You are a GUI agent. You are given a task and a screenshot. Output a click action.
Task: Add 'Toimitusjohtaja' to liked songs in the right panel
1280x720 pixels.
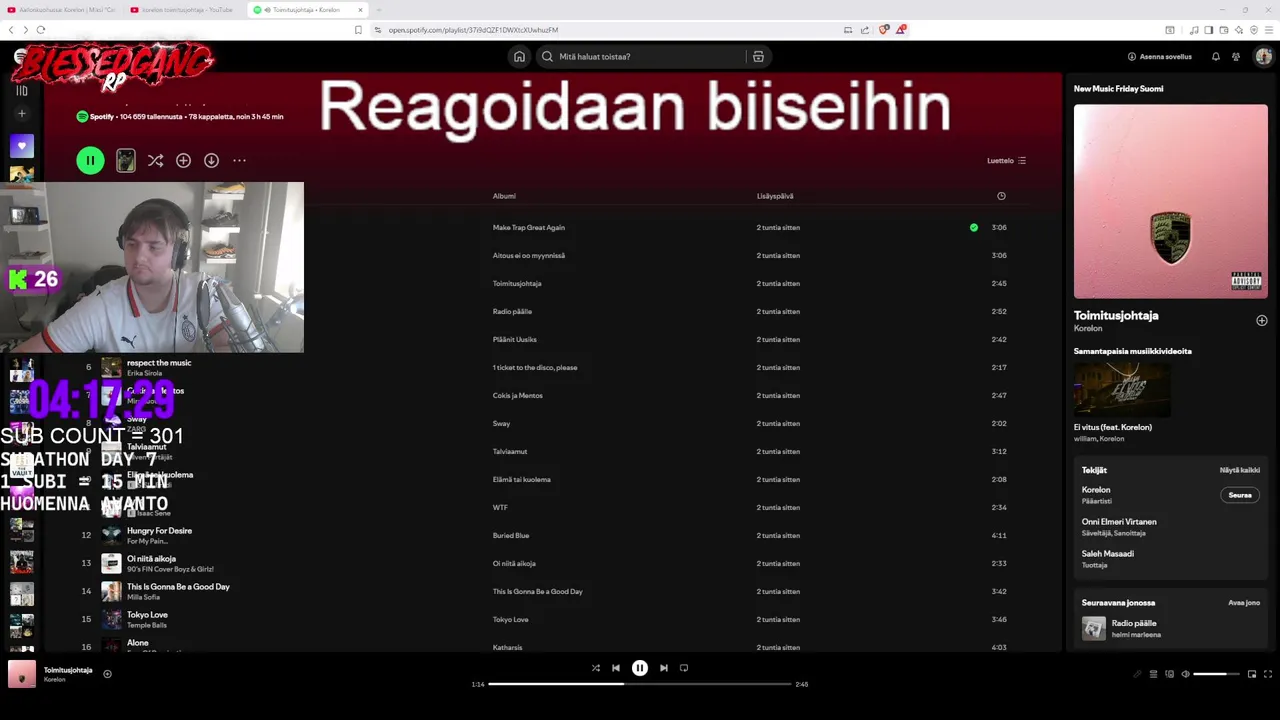click(x=1261, y=320)
